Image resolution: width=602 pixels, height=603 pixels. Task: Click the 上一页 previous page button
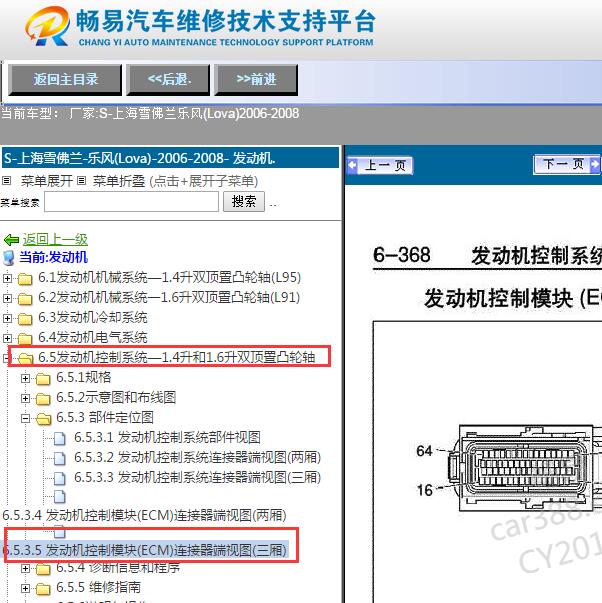coord(380,166)
